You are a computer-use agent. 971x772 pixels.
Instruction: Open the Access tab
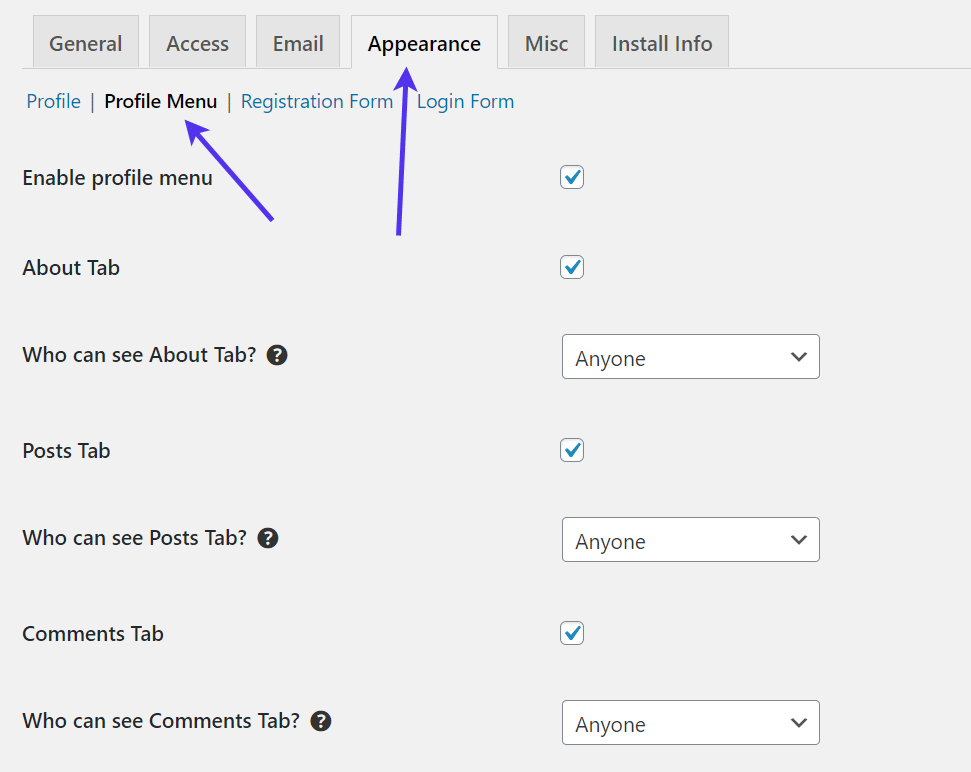click(x=197, y=42)
